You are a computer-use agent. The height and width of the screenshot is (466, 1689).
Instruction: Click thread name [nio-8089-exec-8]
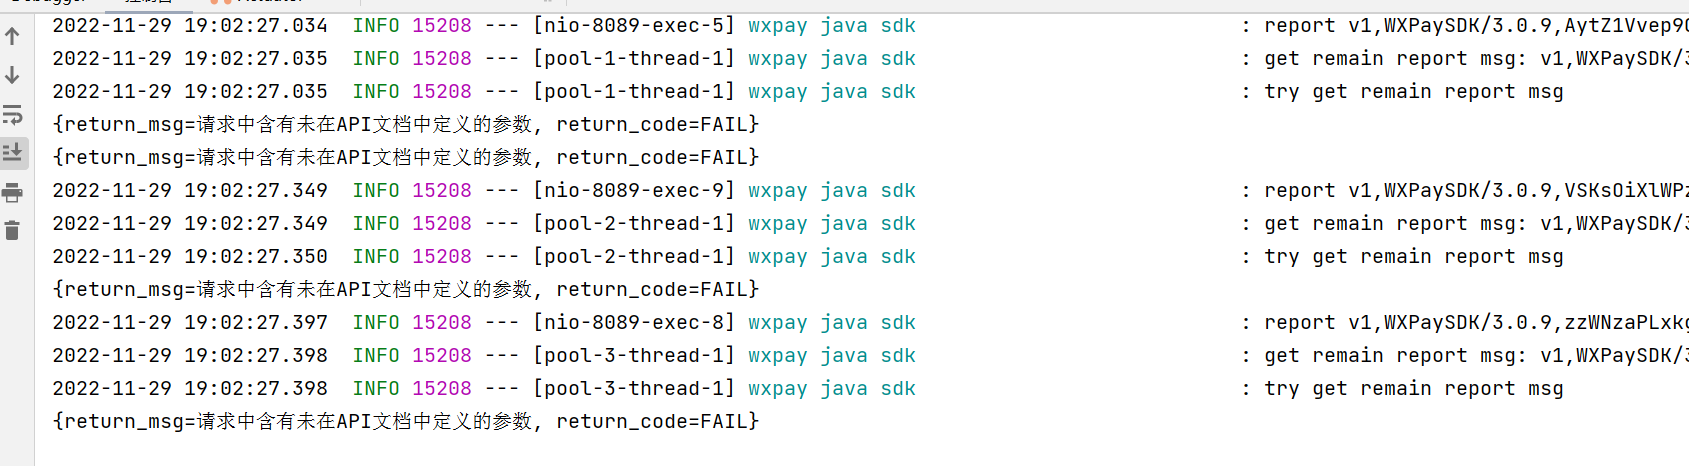[x=634, y=323]
